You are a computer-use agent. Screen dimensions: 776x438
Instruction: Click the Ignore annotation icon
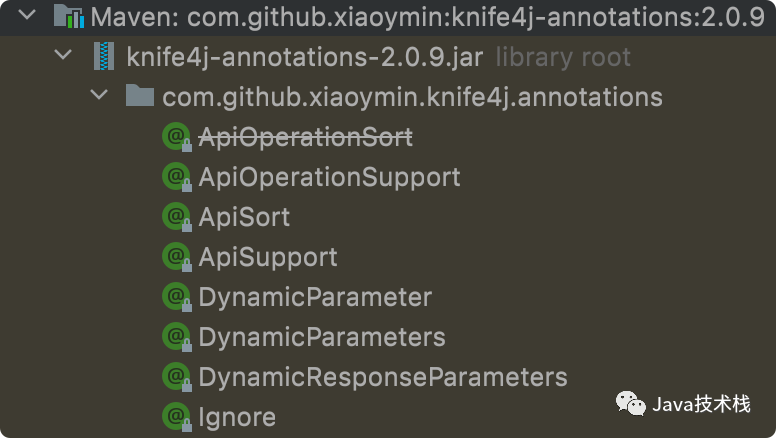pos(176,416)
